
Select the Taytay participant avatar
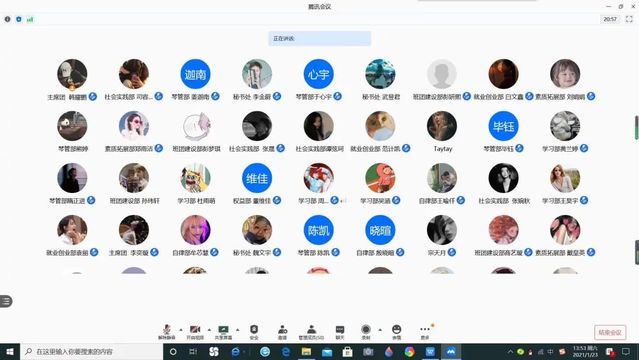(442, 126)
